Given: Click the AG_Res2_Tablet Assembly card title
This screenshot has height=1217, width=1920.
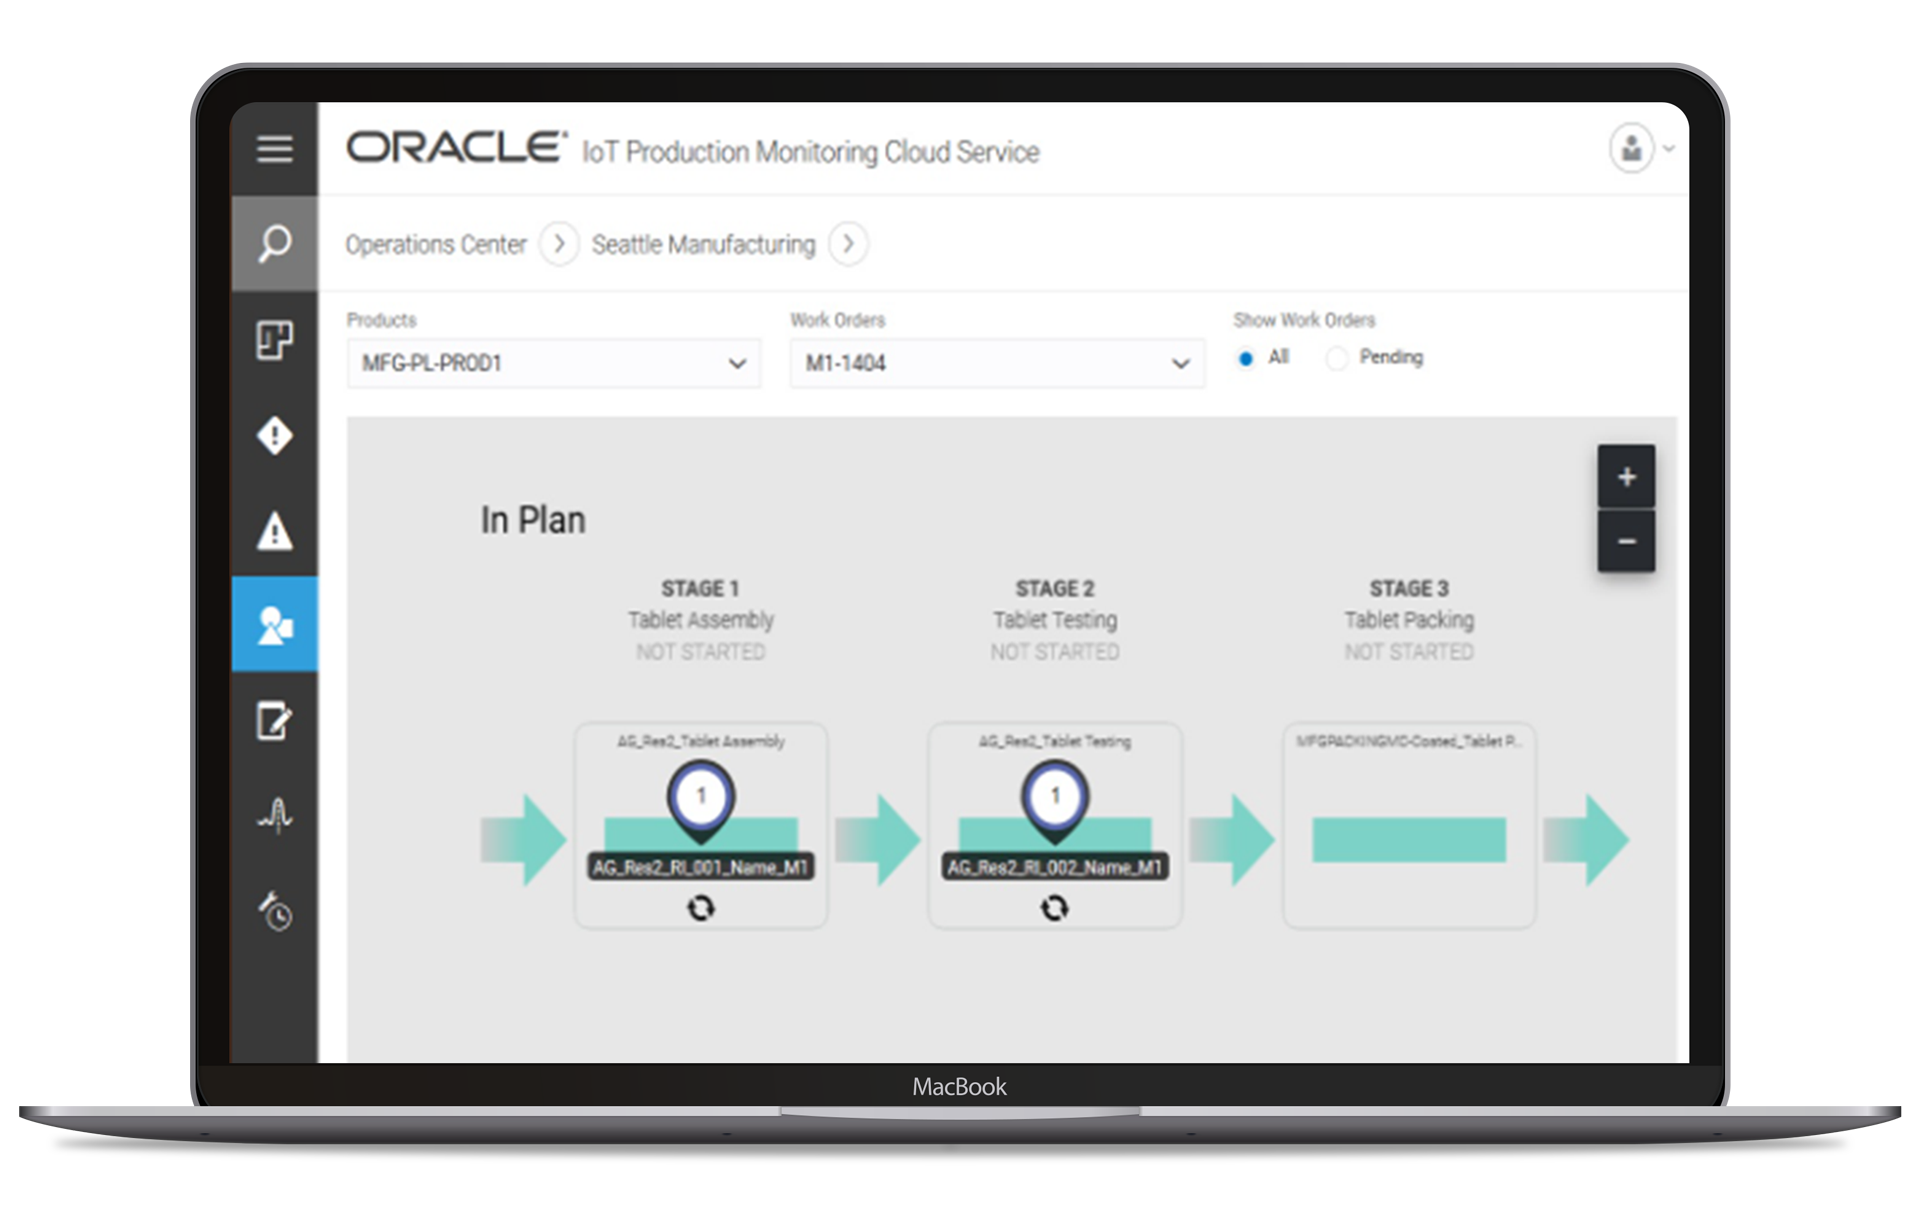Looking at the screenshot, I should point(701,741).
